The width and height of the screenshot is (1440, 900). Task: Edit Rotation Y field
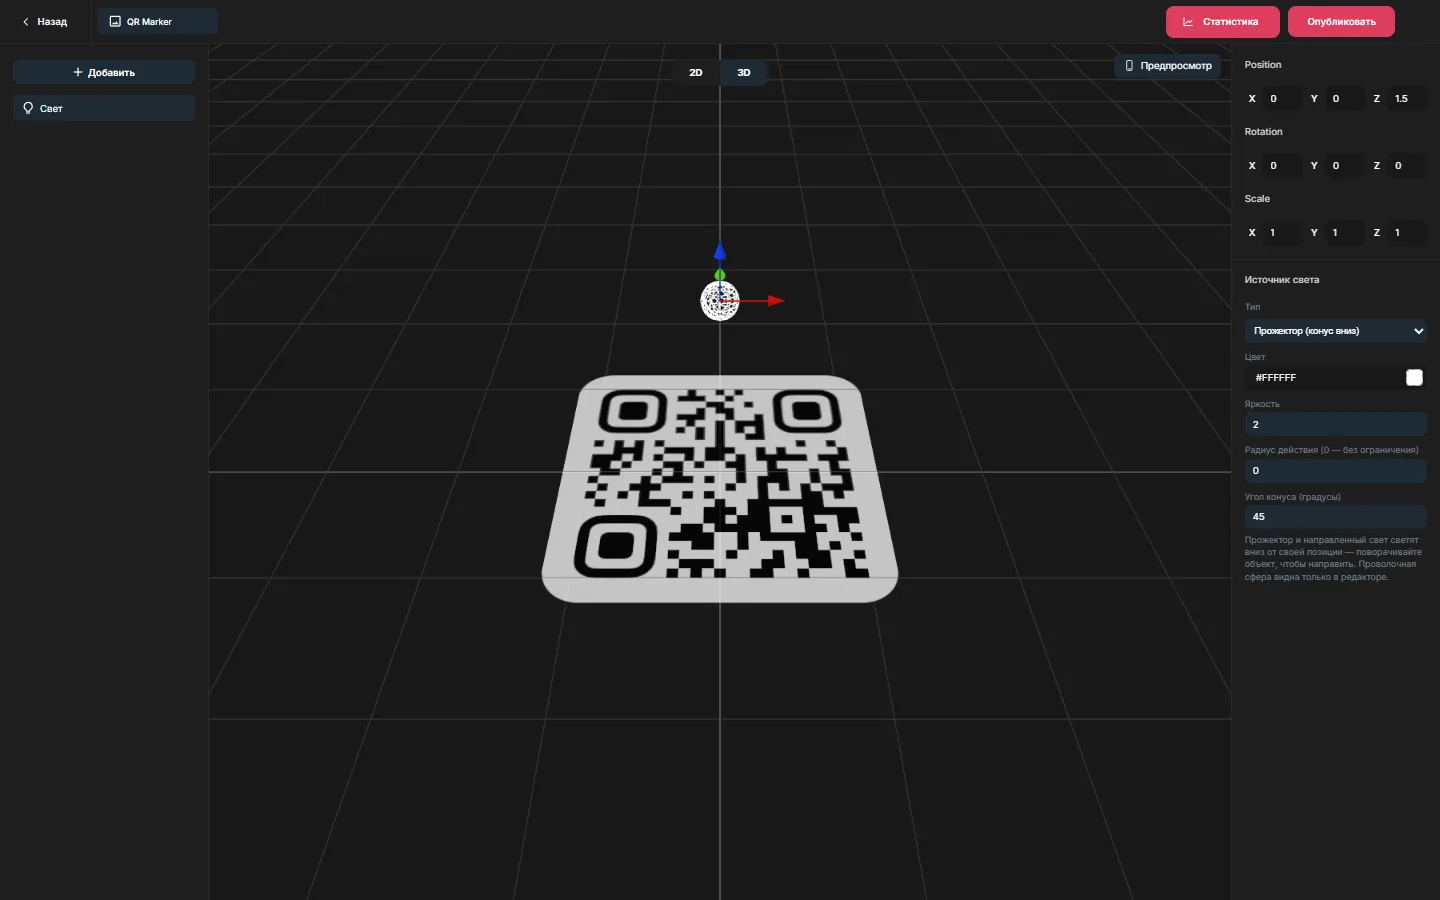(x=1344, y=165)
